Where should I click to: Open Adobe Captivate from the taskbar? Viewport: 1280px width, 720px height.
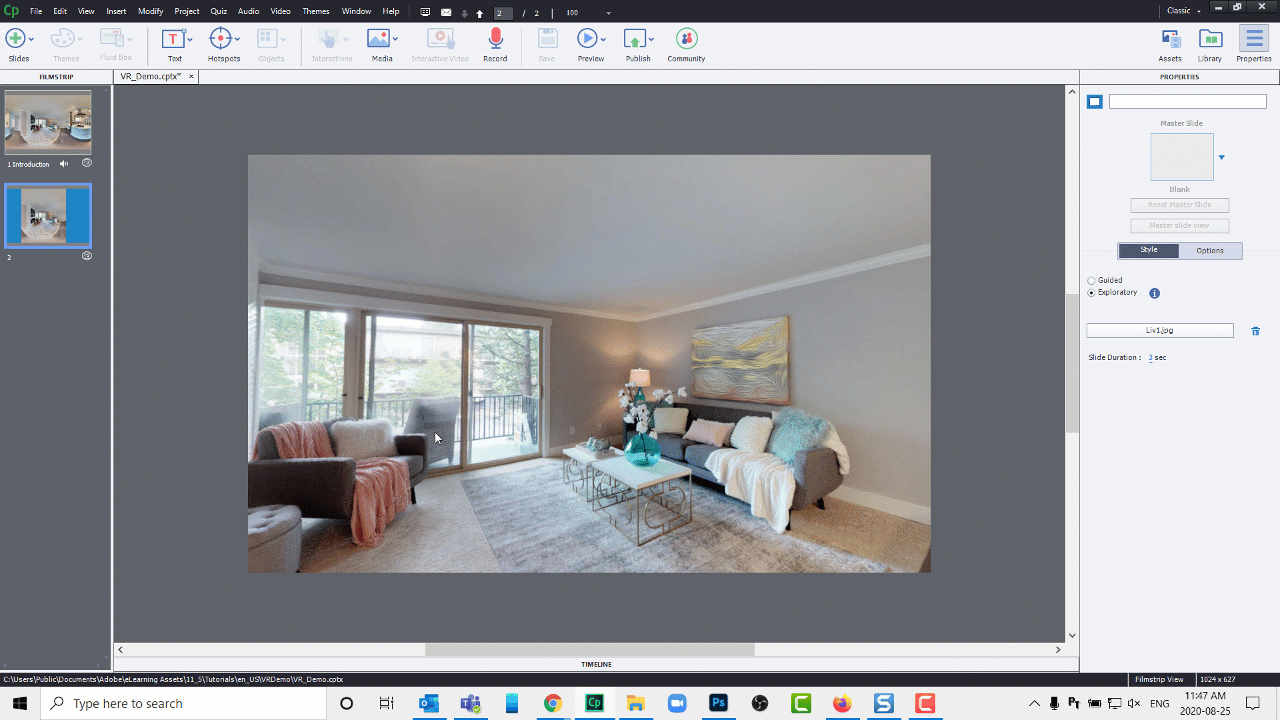pyautogui.click(x=595, y=704)
